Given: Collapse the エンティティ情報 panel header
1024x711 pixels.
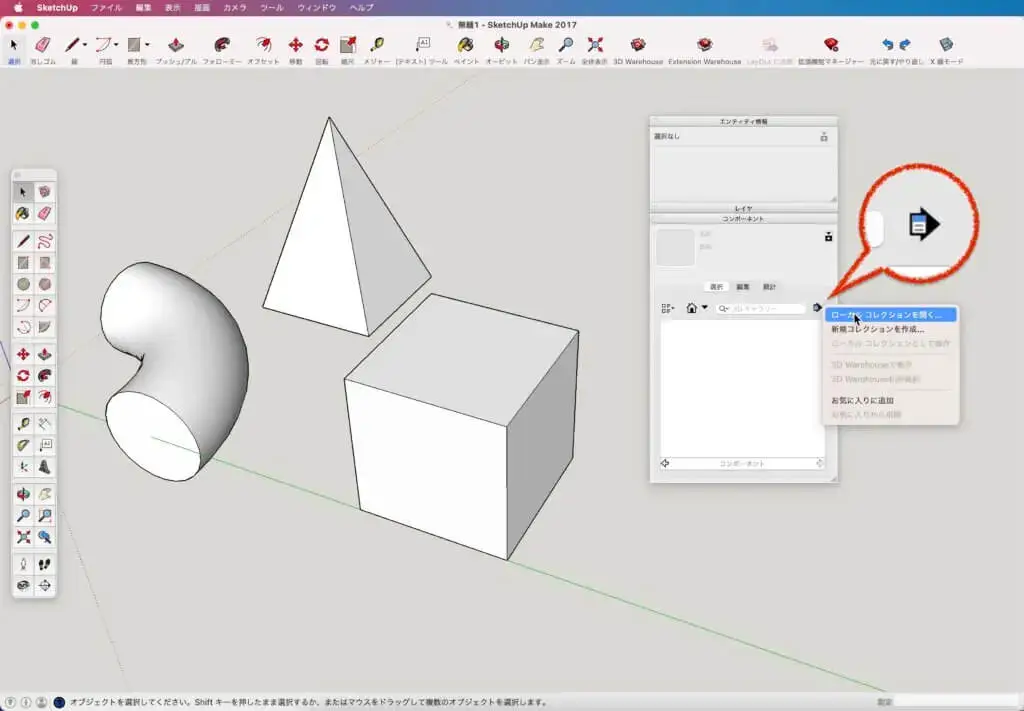Looking at the screenshot, I should (x=743, y=121).
